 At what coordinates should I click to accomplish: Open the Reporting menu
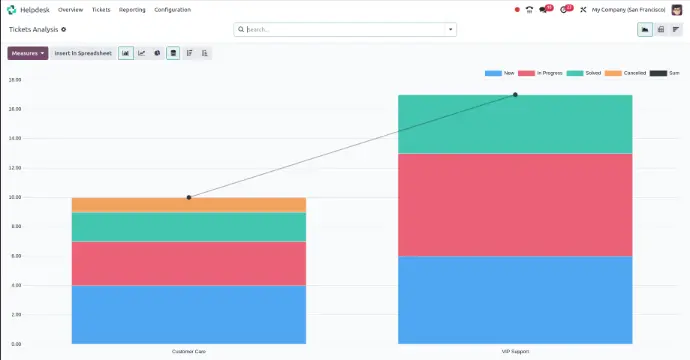(x=132, y=10)
